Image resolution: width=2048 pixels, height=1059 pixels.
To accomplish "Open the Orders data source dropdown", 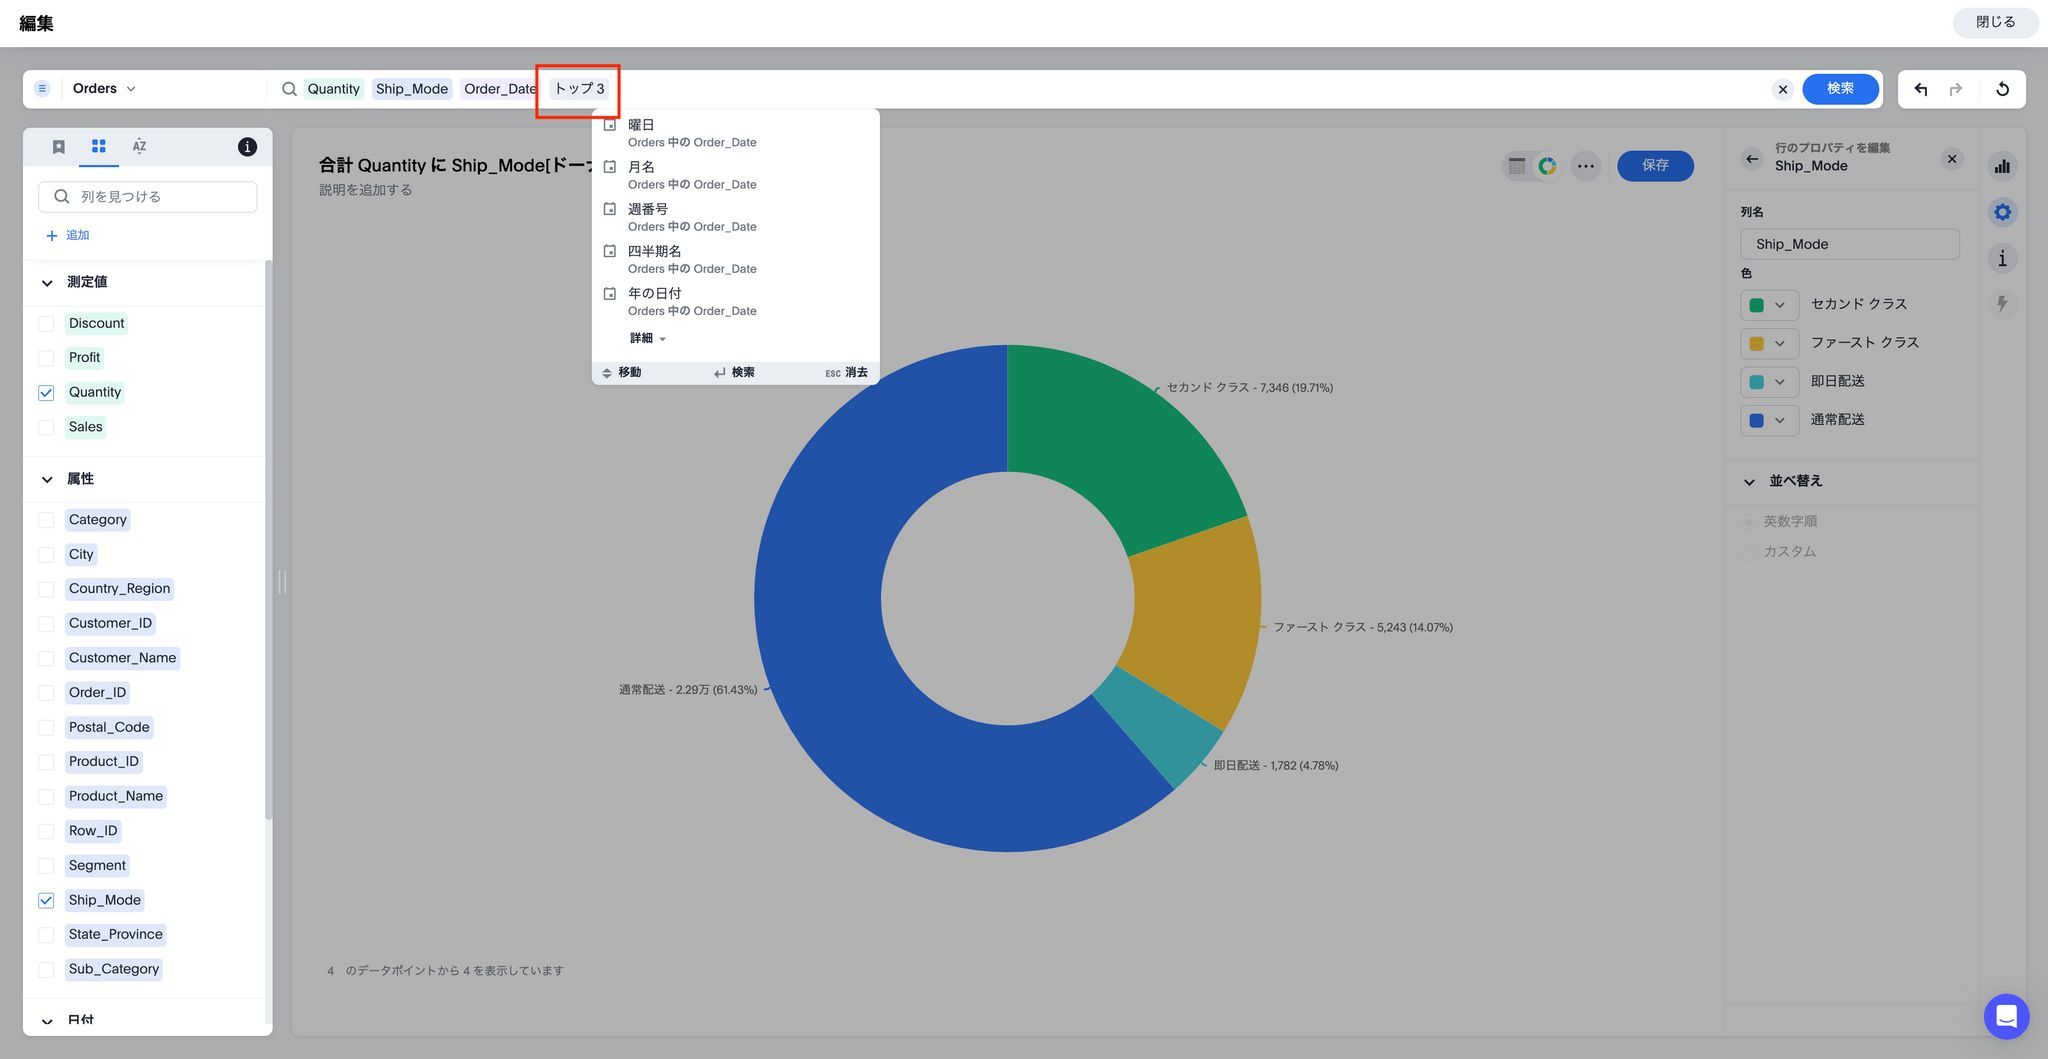I will coord(104,89).
